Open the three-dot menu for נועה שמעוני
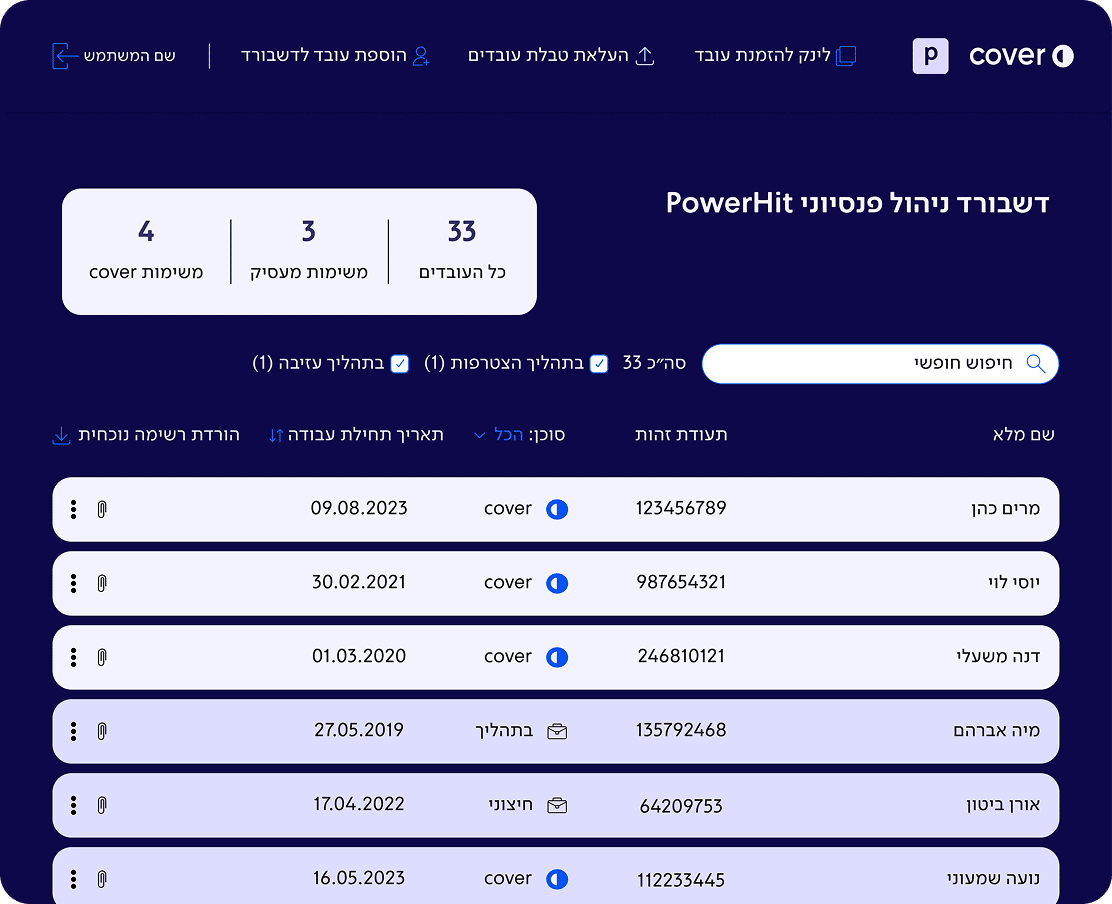Viewport: 1112px width, 904px height. [x=74, y=879]
